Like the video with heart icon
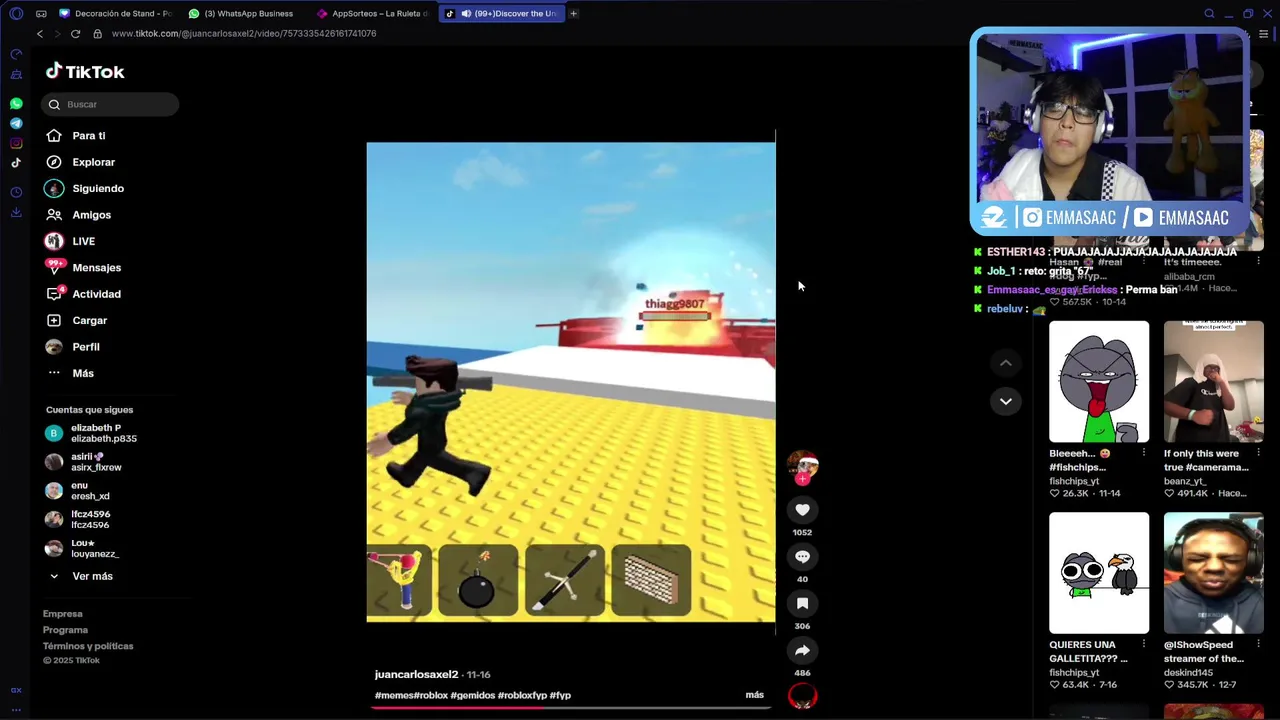 [x=802, y=510]
